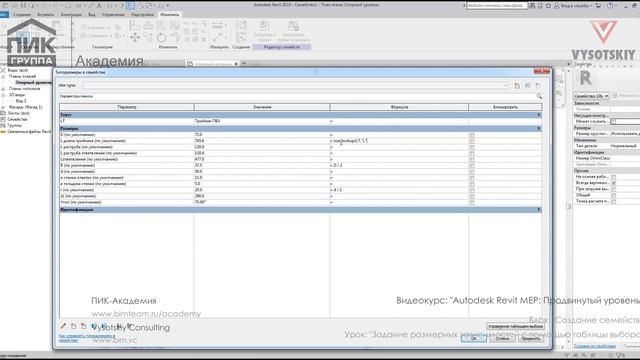Select 'Связанные файлы Revit' in project browser
The image size is (640, 360).
click(29, 131)
